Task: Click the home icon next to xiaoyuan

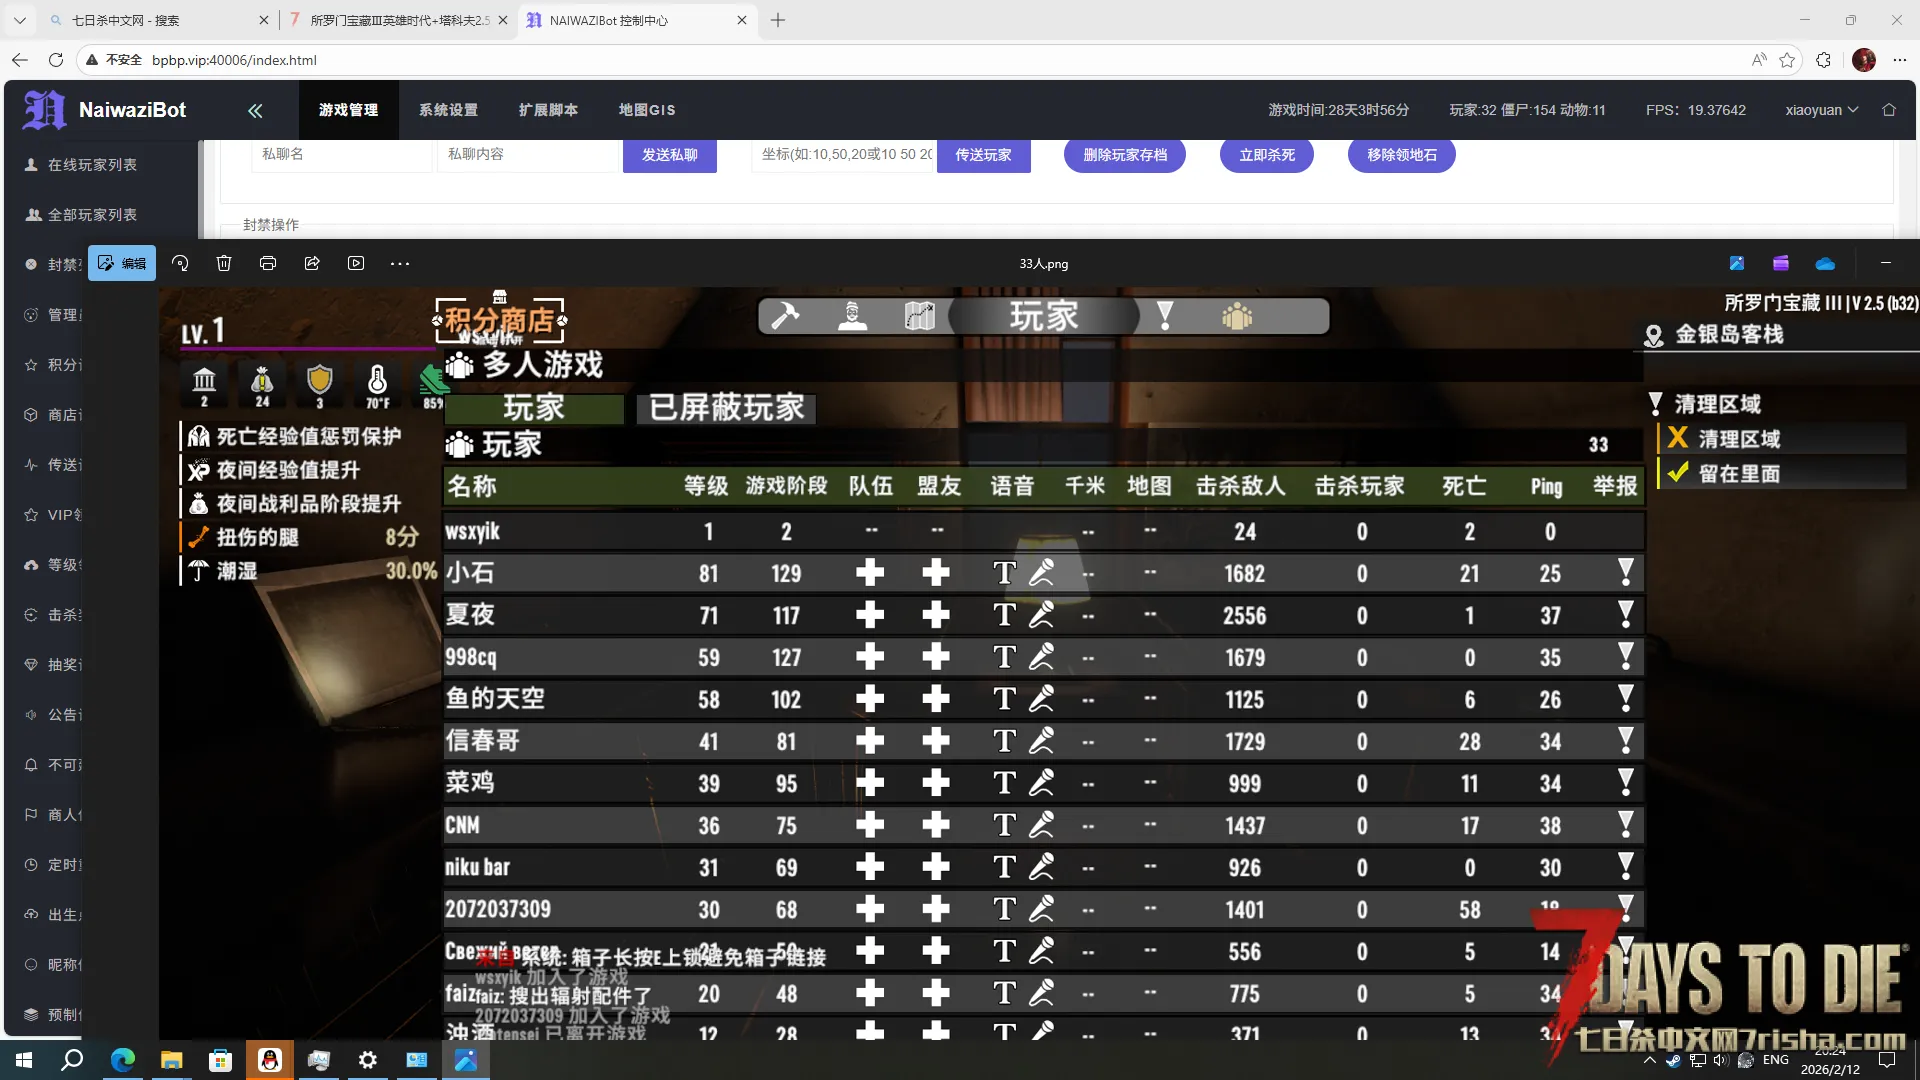Action: click(1889, 110)
